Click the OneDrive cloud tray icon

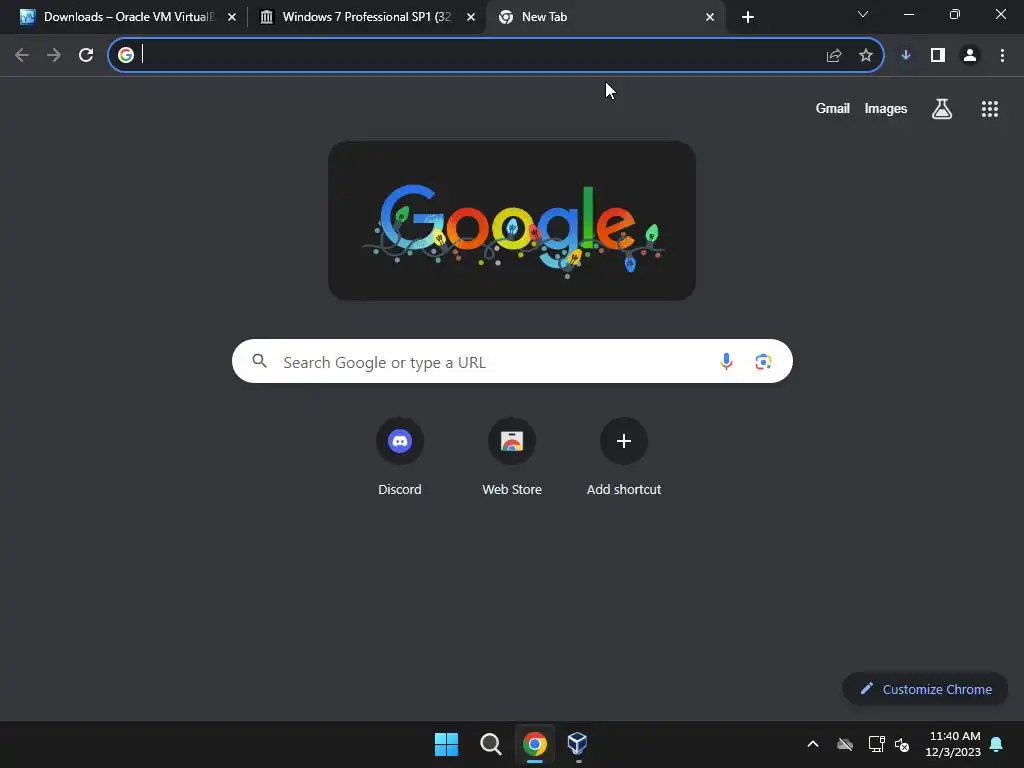[845, 744]
